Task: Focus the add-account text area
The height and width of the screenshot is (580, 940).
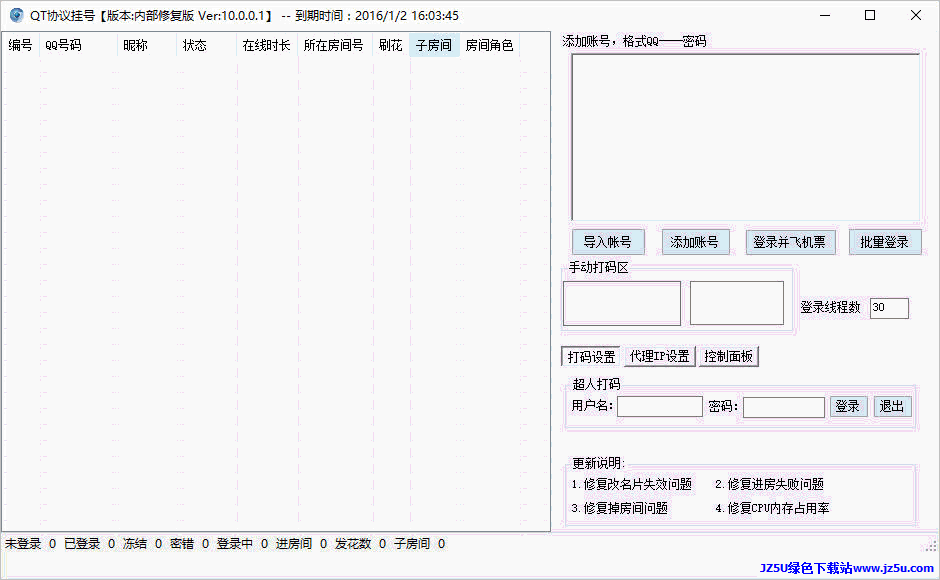Action: pyautogui.click(x=746, y=137)
